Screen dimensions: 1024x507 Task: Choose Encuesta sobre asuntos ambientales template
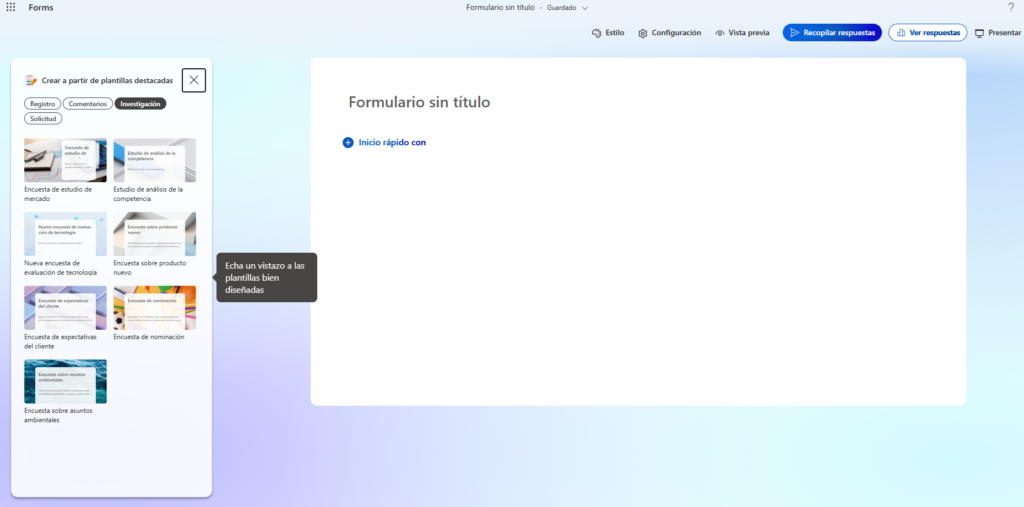click(65, 381)
